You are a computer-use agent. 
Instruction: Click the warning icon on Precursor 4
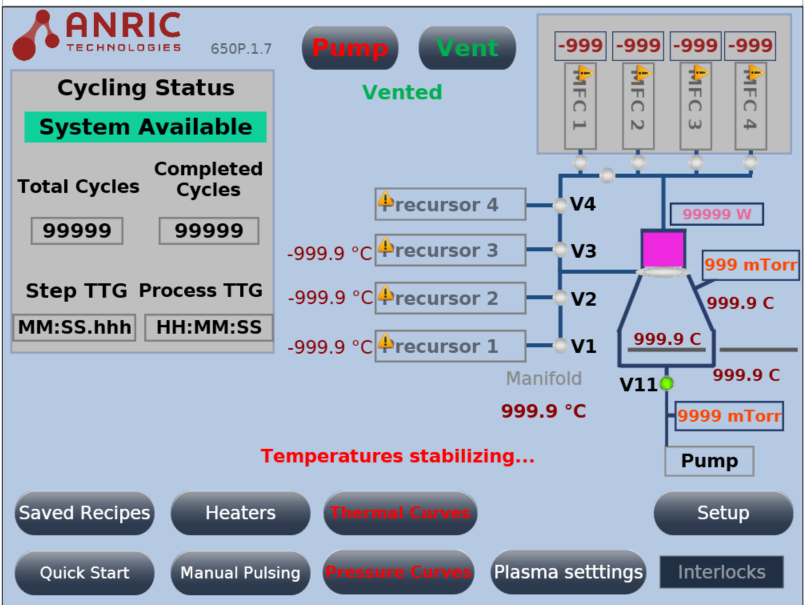point(385,200)
